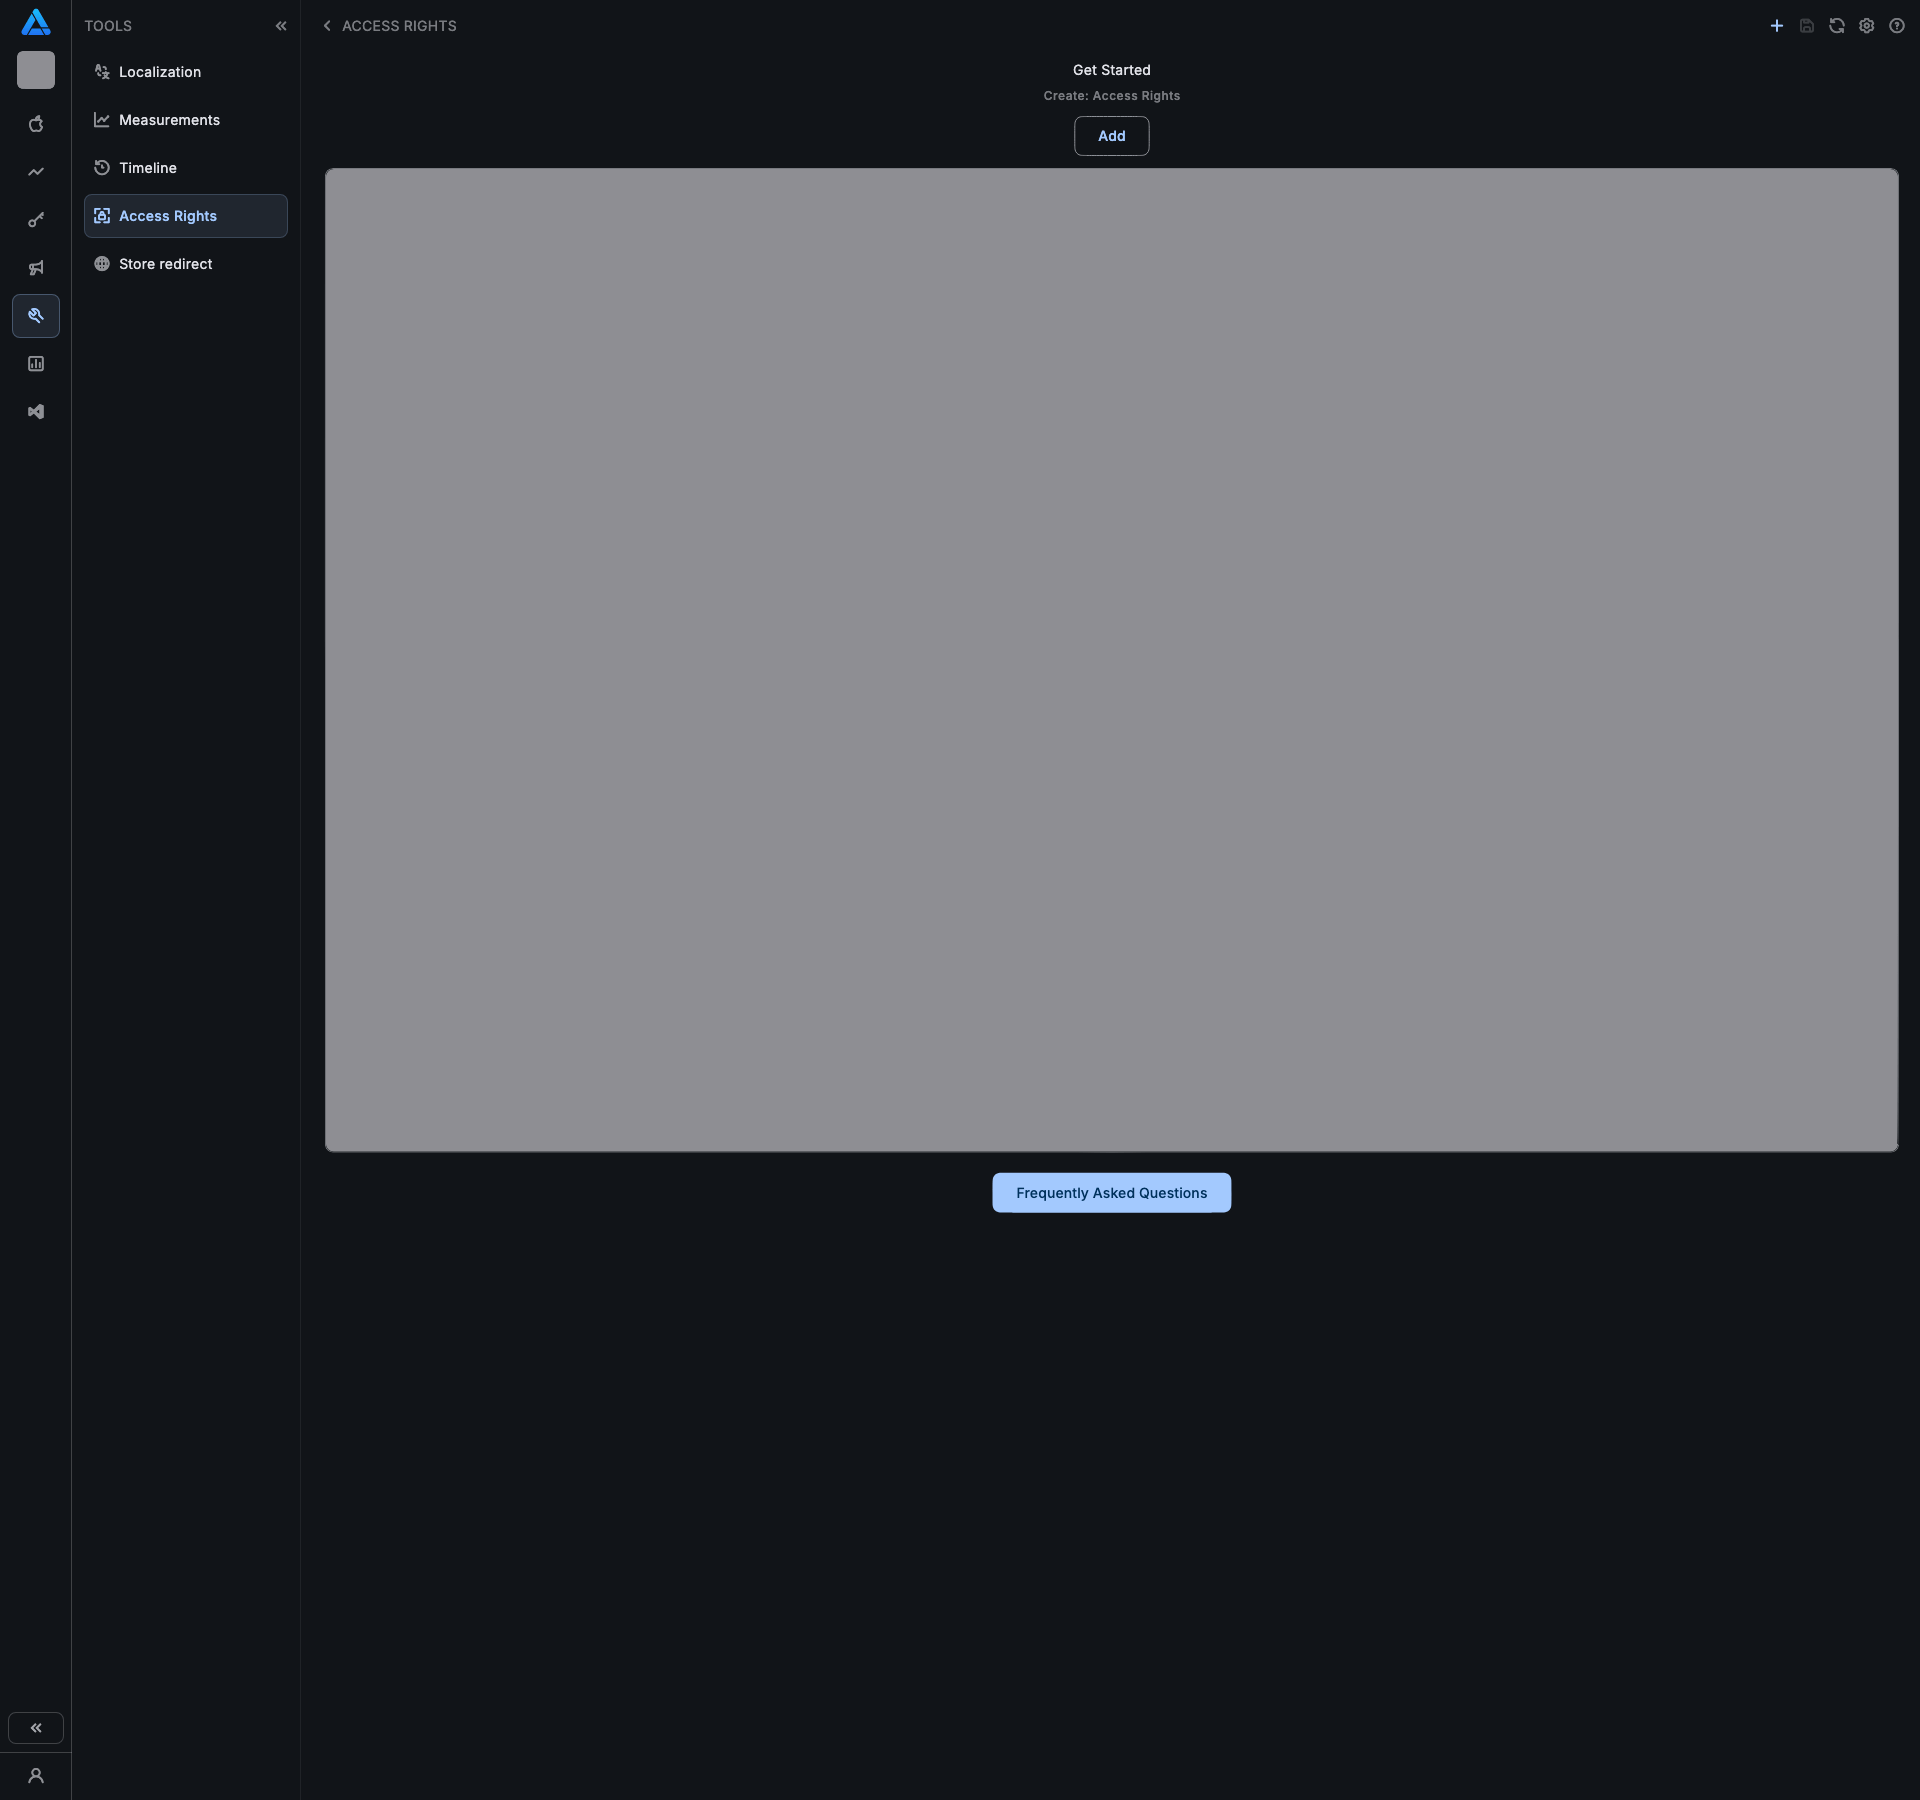1920x1800 pixels.
Task: Click the refresh icon in top toolbar
Action: (1836, 26)
